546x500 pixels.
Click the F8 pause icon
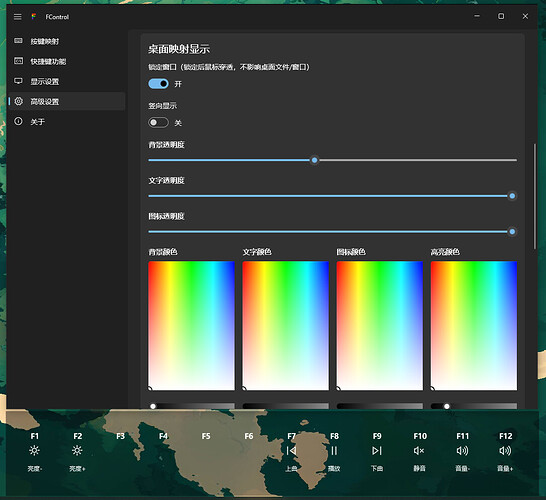point(334,451)
